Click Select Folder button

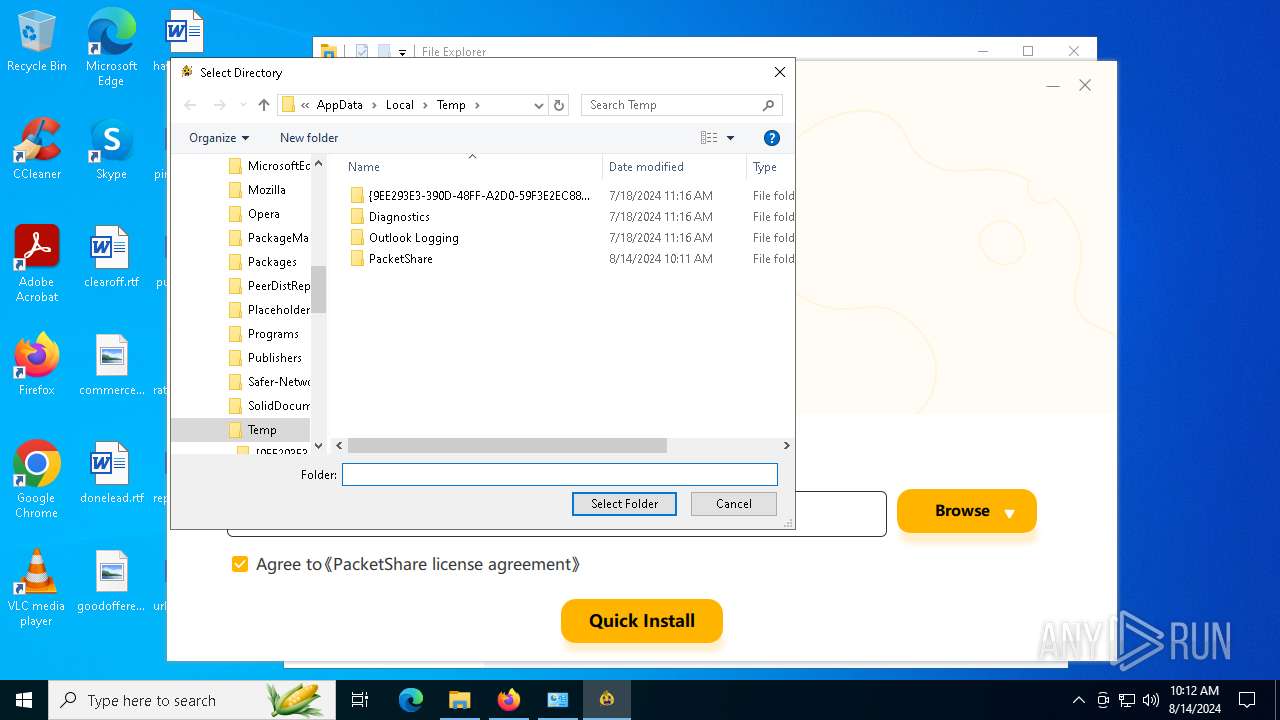624,504
